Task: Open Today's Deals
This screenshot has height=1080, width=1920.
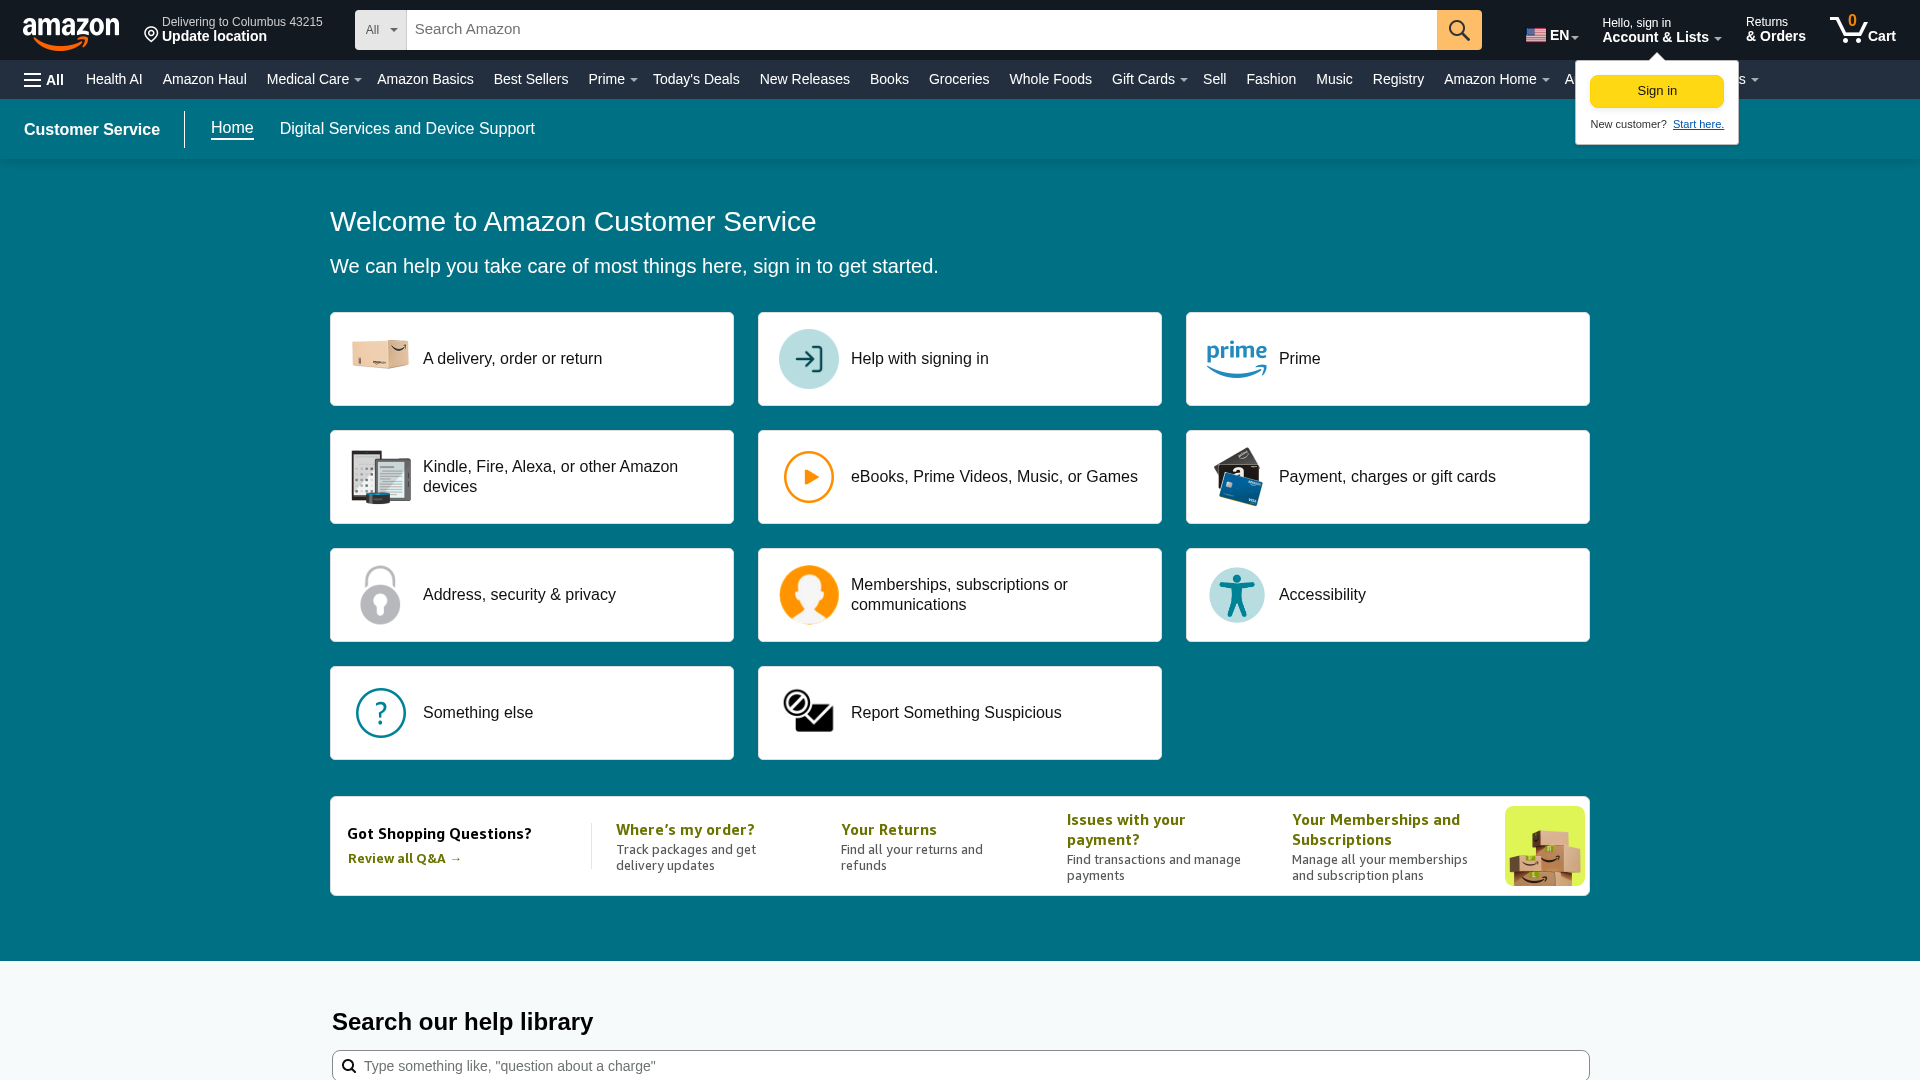Action: [x=696, y=79]
